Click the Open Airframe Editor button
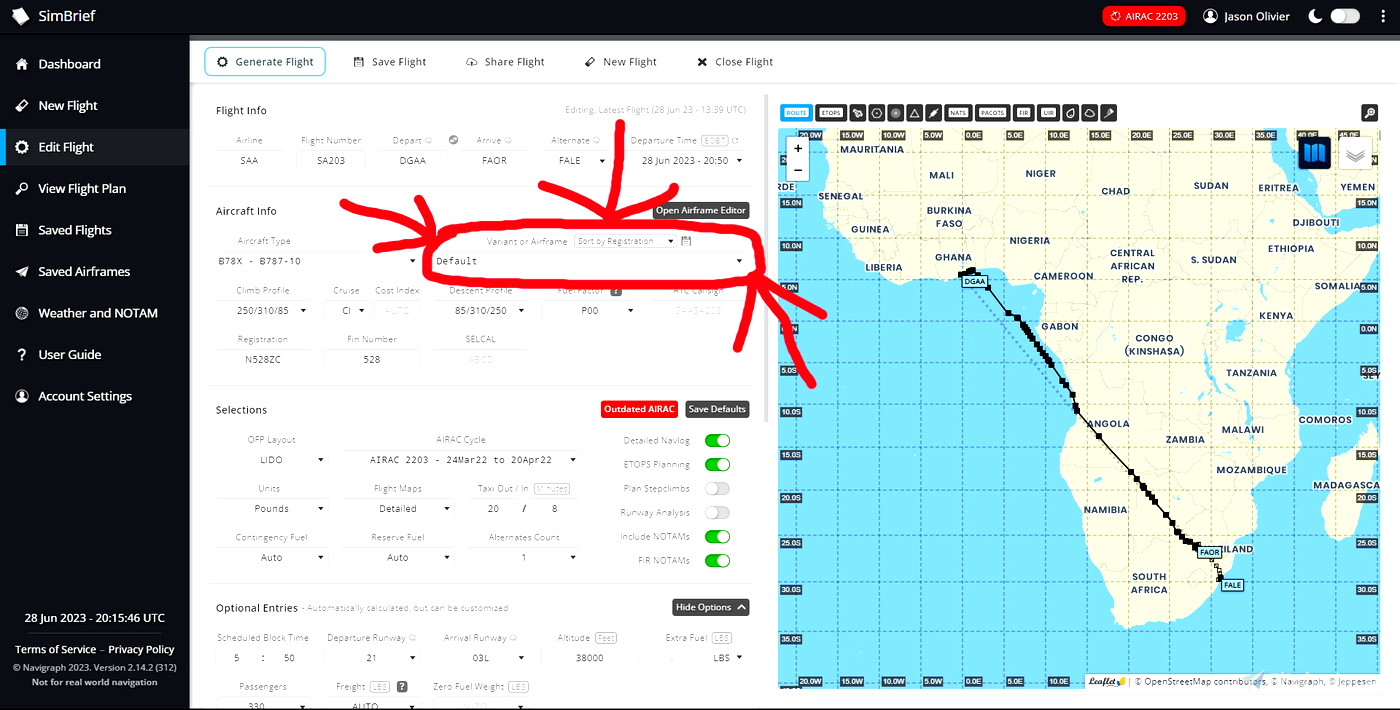1400x710 pixels. [x=701, y=210]
